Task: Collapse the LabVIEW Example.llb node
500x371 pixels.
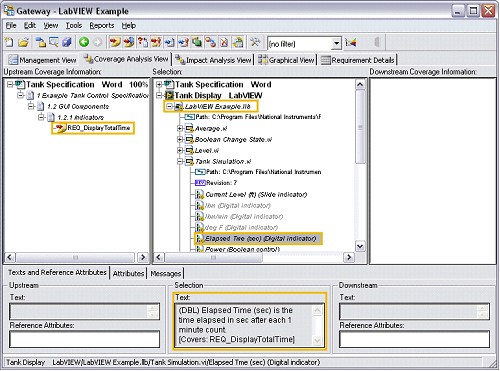Action: click(170, 106)
